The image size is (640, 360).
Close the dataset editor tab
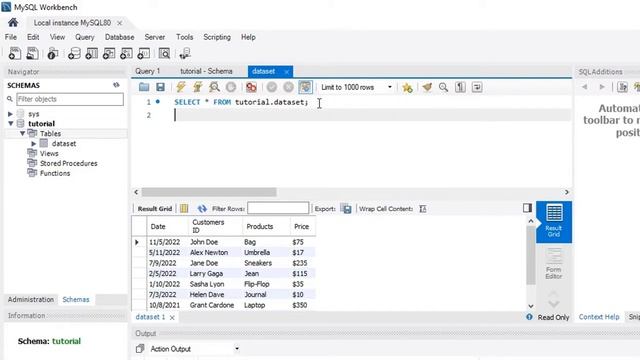(x=287, y=72)
